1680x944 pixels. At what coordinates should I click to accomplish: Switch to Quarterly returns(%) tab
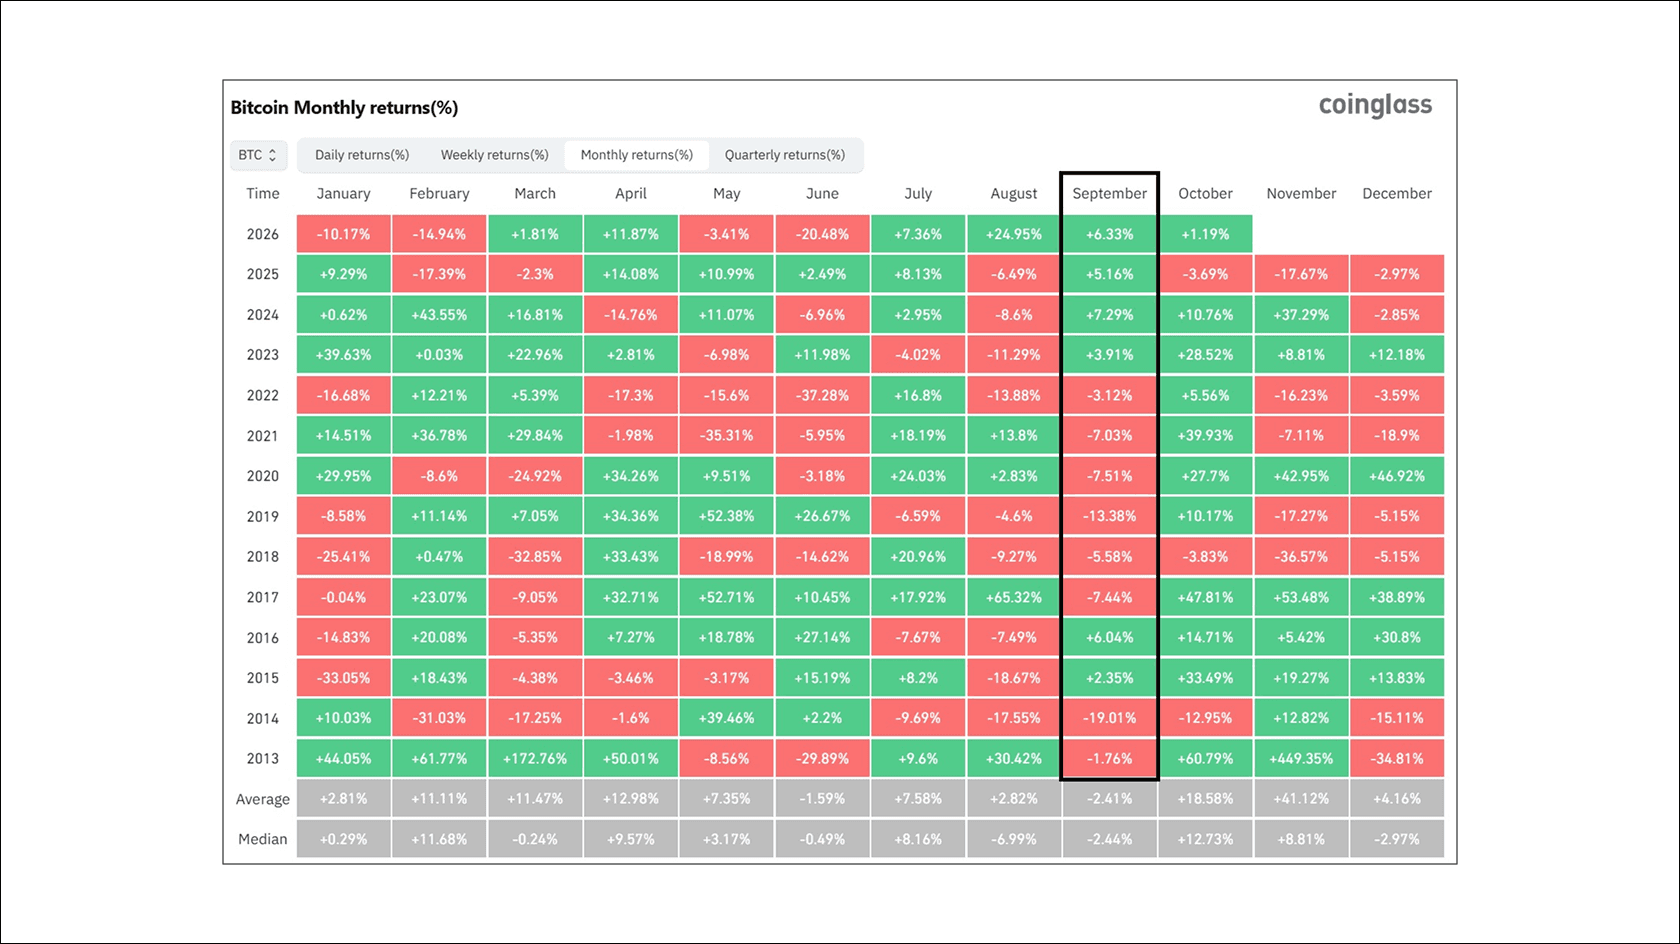785,155
